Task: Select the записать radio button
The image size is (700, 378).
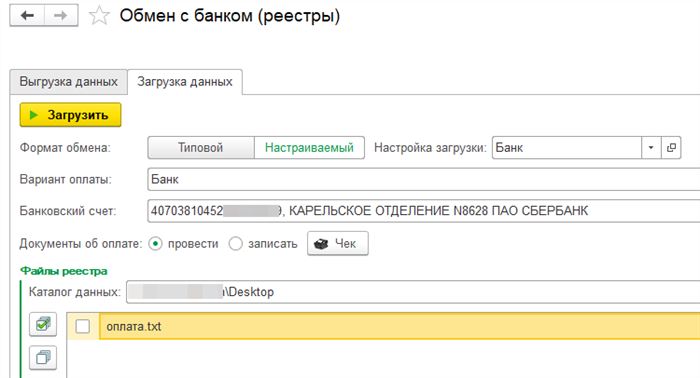Action: click(235, 244)
